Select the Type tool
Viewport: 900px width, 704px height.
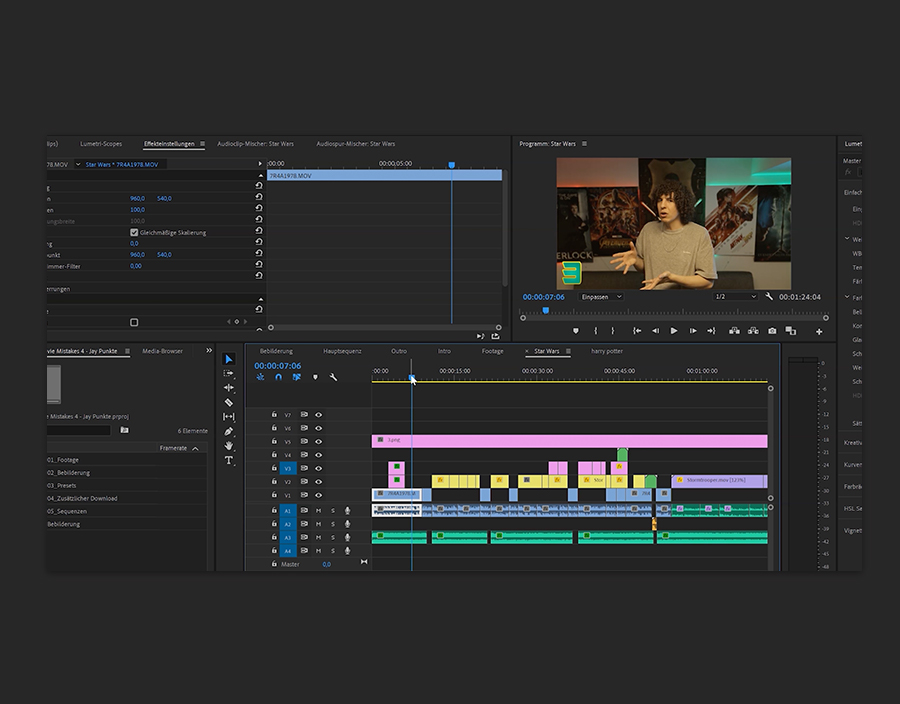[x=229, y=460]
